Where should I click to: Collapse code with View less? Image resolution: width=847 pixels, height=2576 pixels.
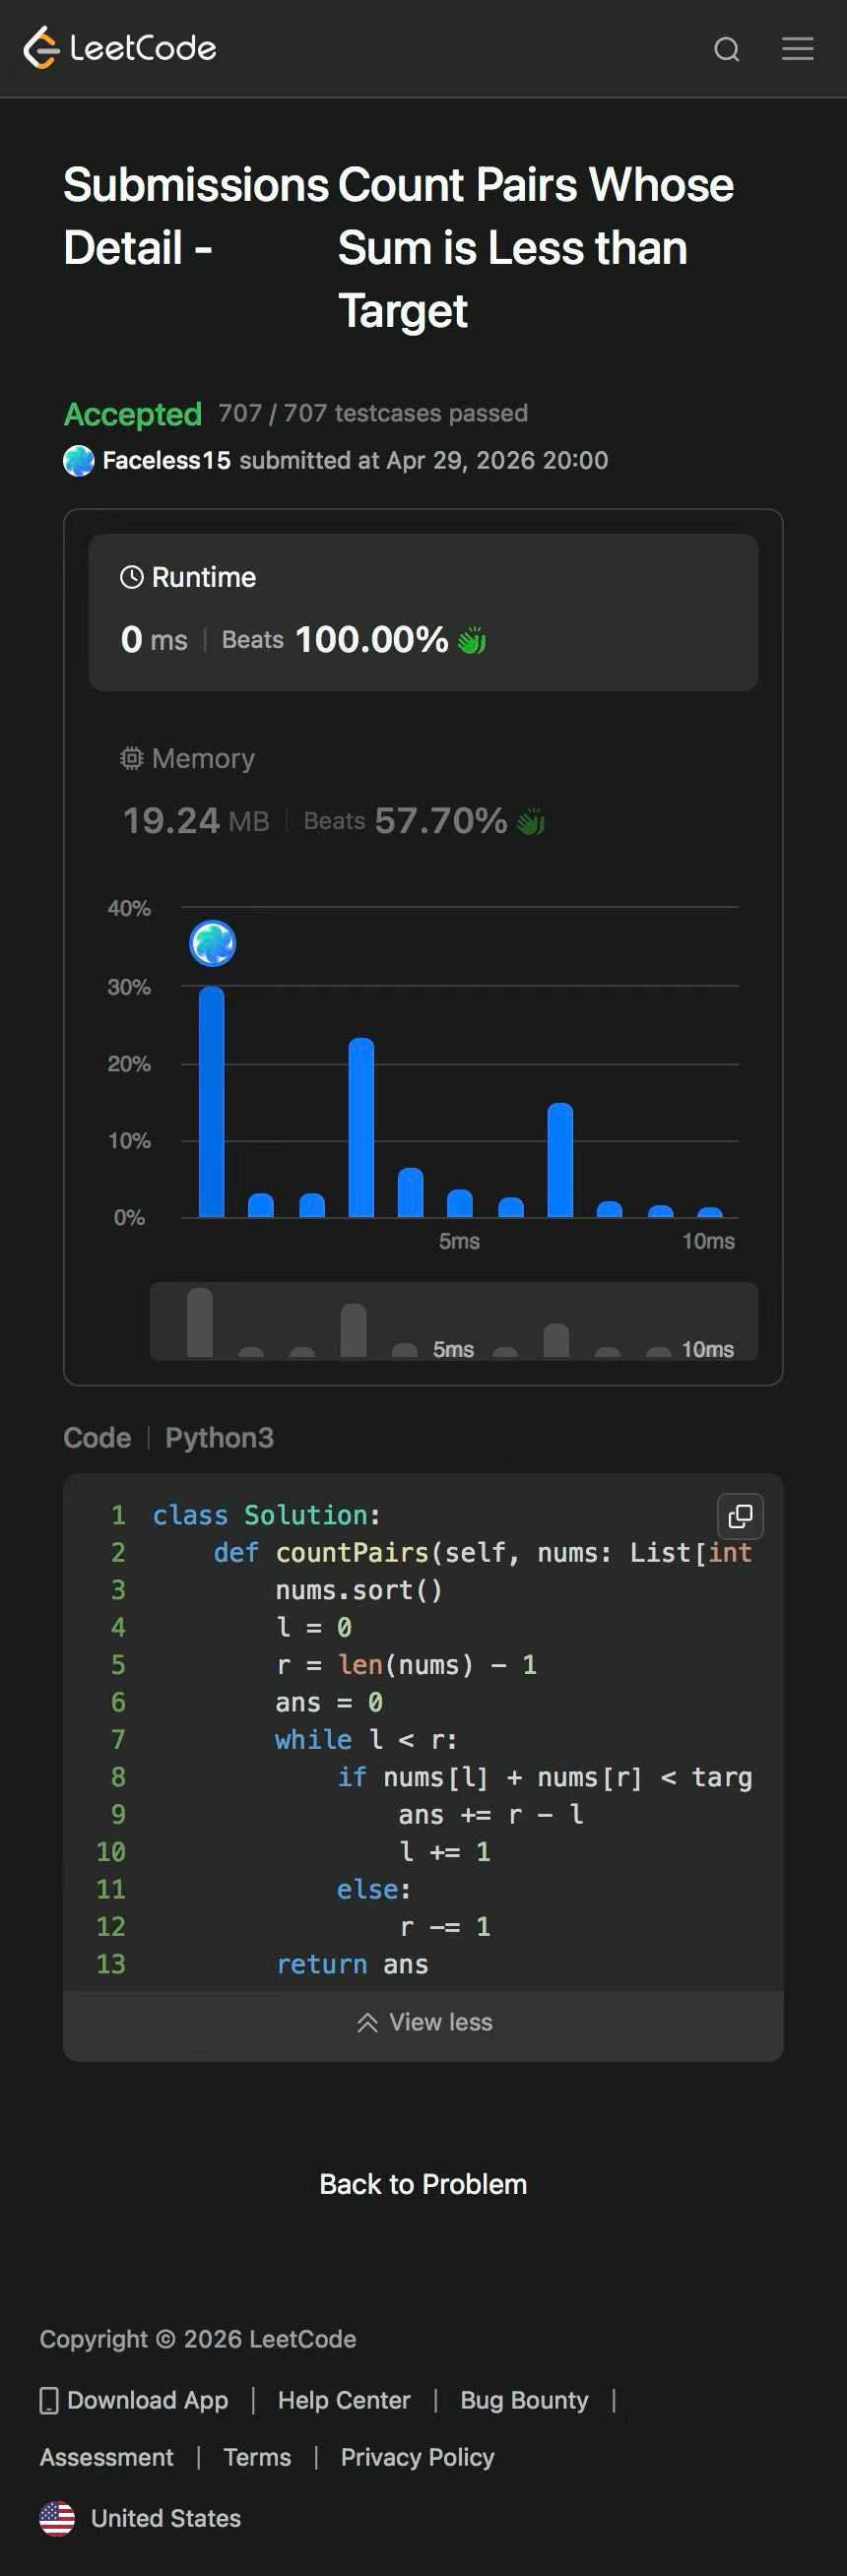click(424, 2022)
